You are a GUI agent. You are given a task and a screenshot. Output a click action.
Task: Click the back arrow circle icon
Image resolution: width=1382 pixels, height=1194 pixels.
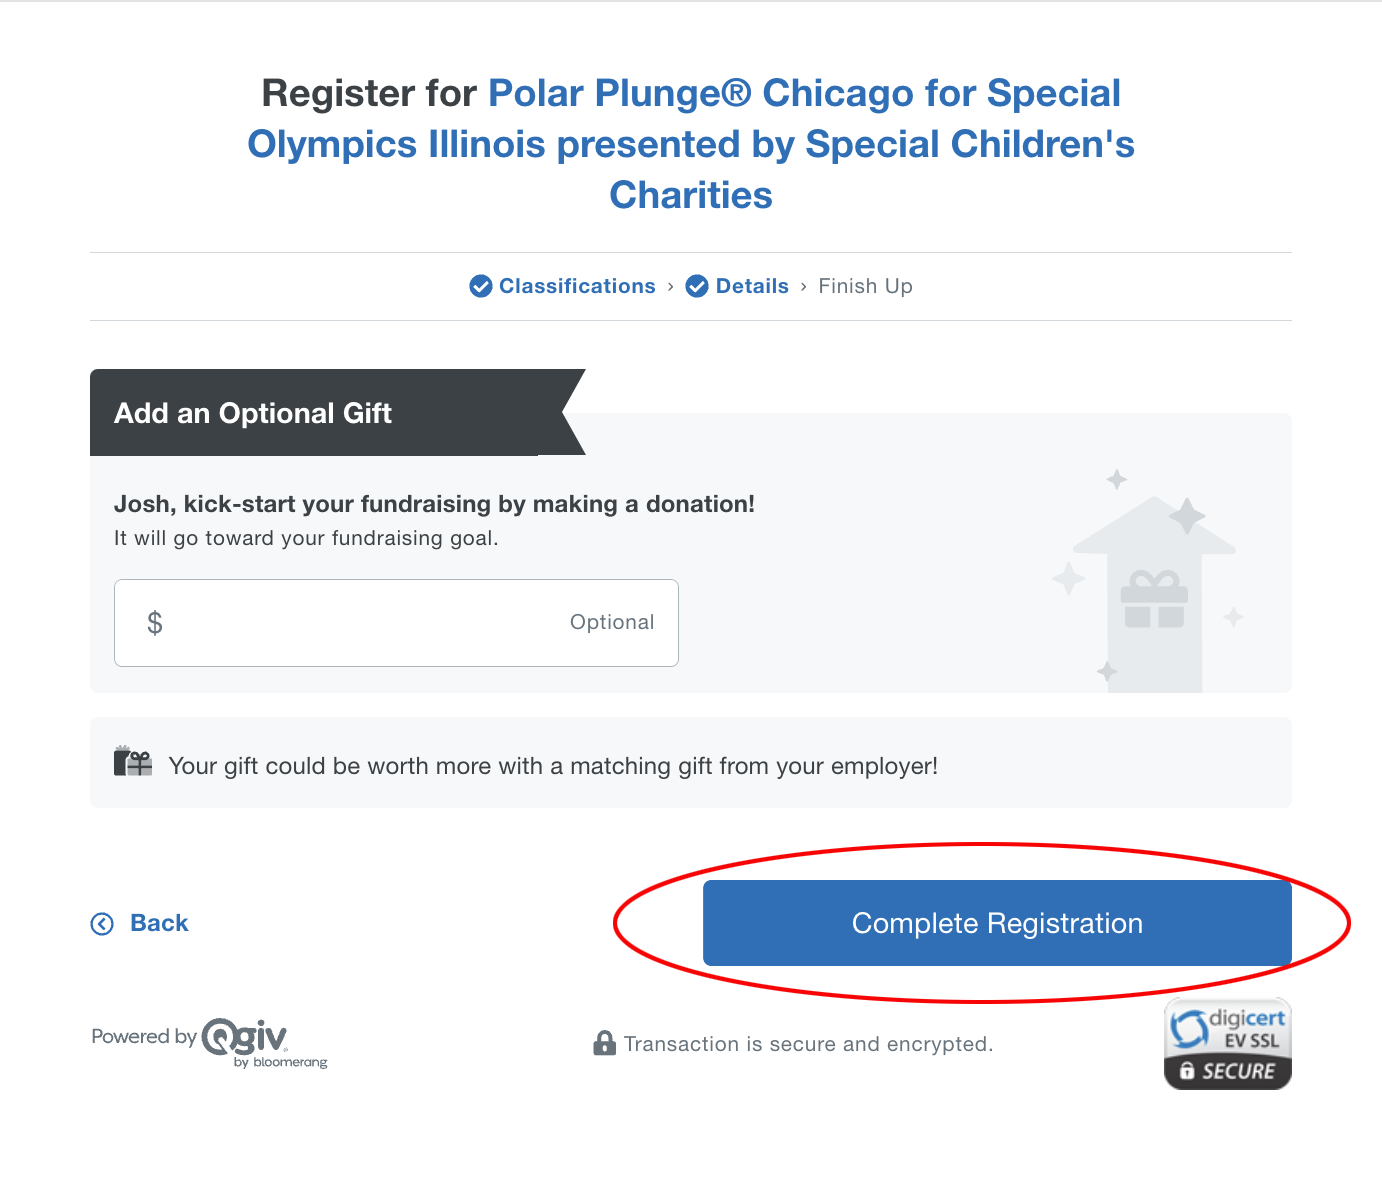coord(102,923)
